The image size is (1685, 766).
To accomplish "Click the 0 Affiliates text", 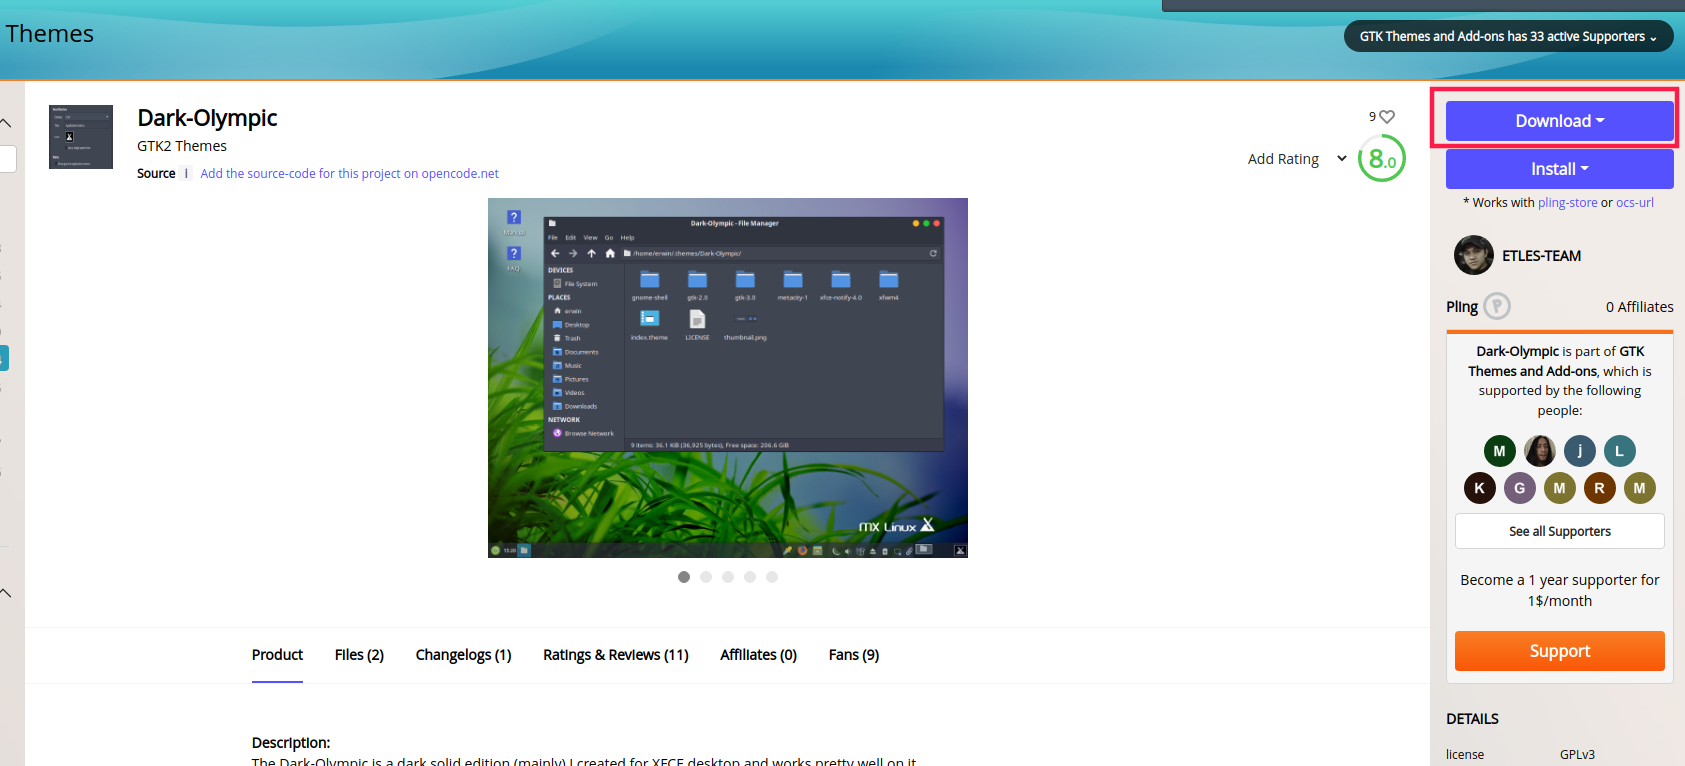I will click(1640, 307).
